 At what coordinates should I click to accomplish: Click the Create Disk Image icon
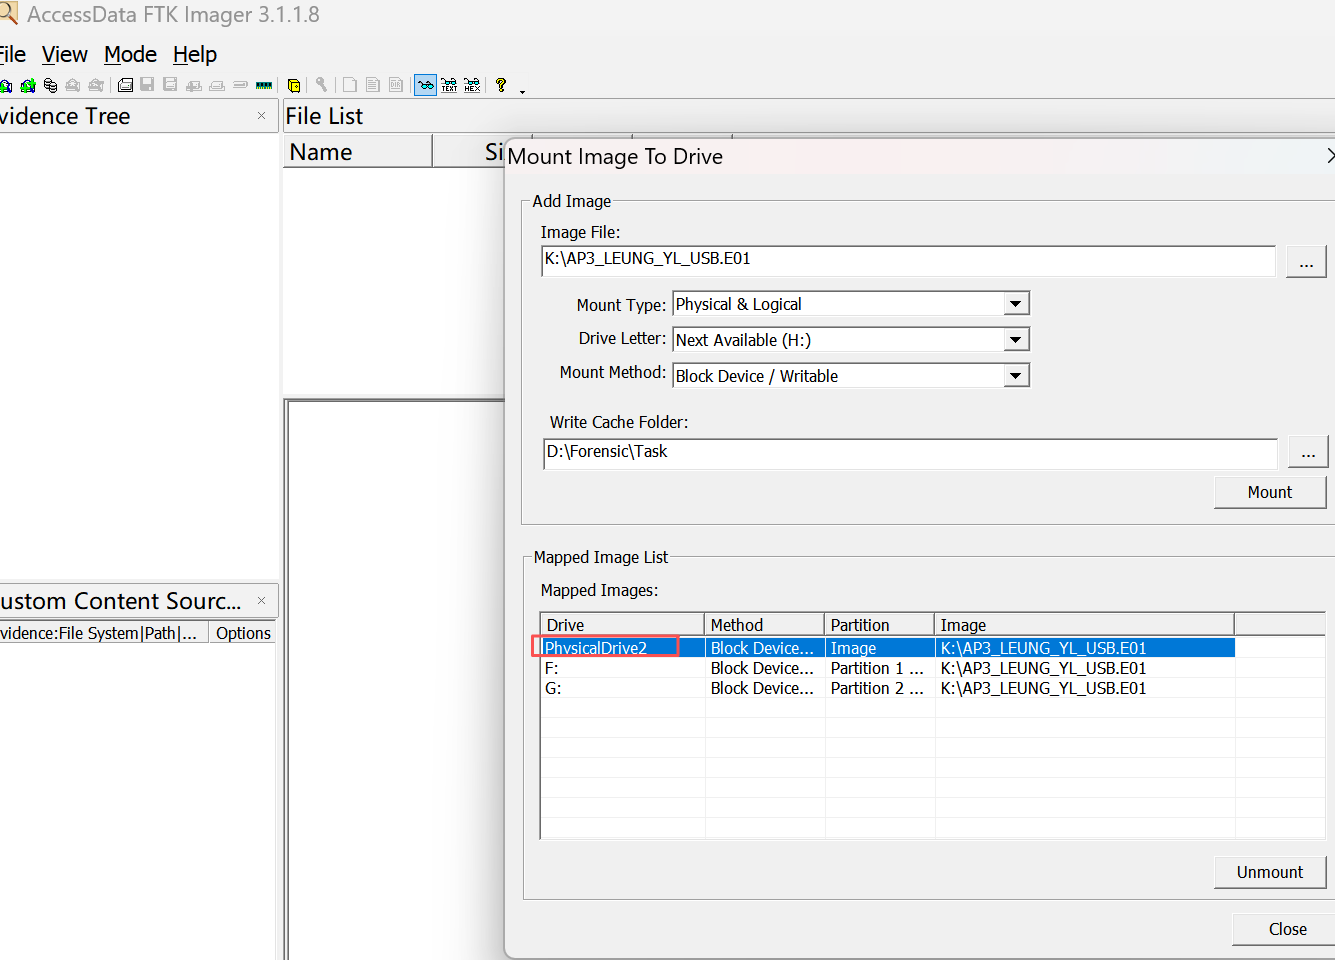pyautogui.click(x=125, y=86)
